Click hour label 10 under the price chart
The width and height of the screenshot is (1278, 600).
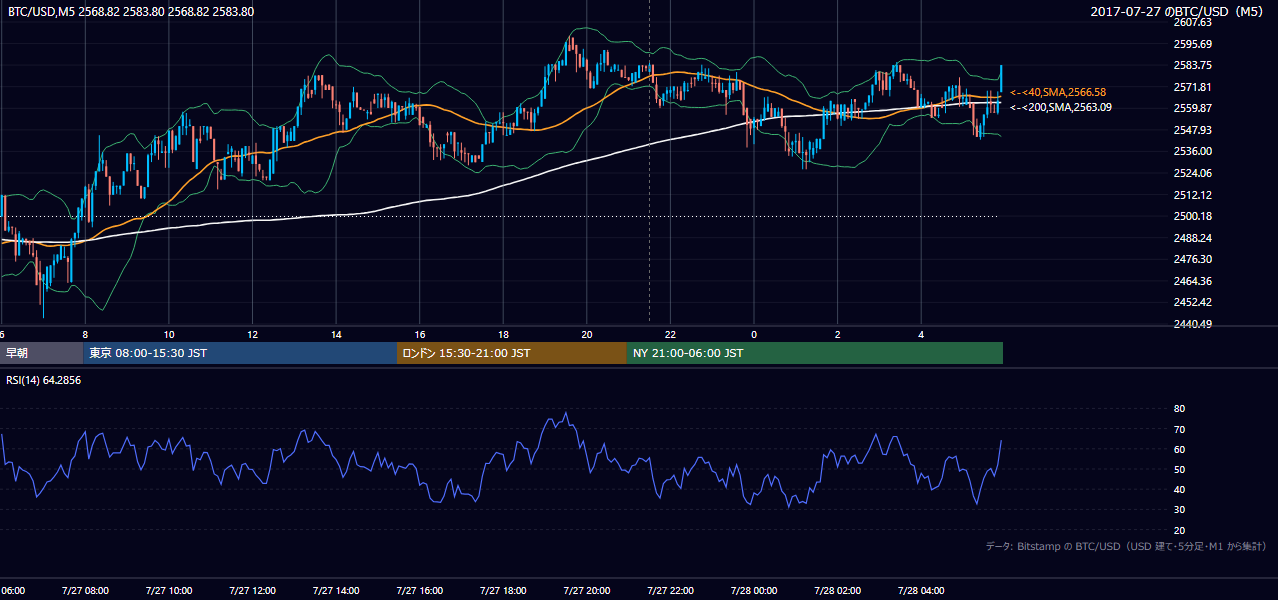coord(169,335)
